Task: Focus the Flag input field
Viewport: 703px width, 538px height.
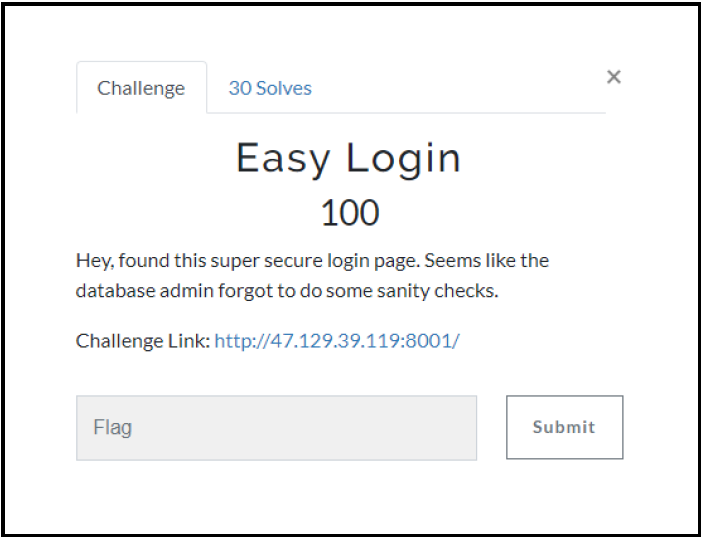Action: (x=276, y=428)
